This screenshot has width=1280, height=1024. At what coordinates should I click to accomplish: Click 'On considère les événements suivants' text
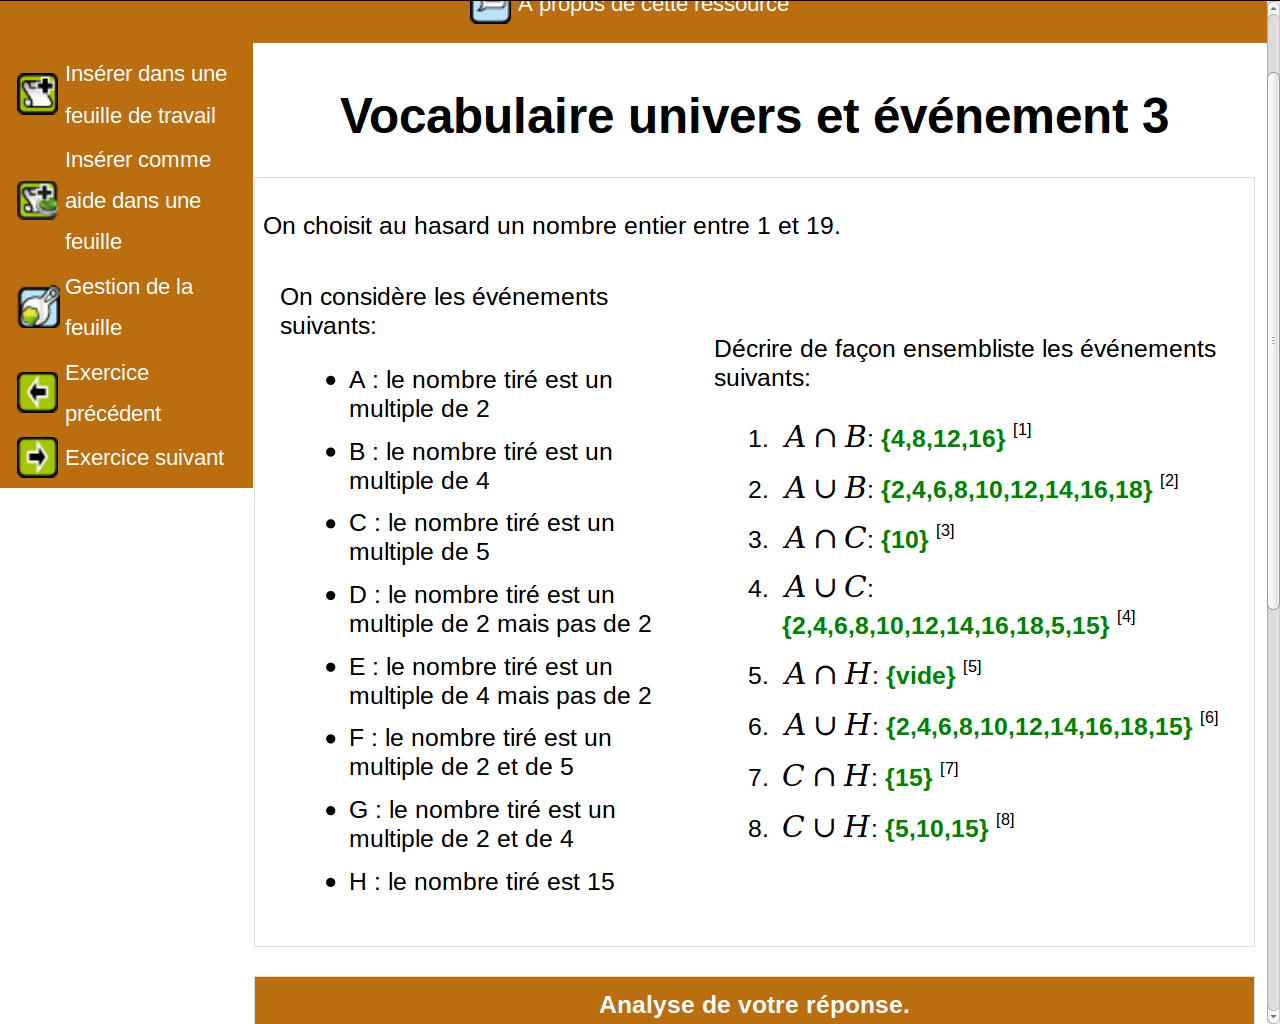(x=444, y=311)
